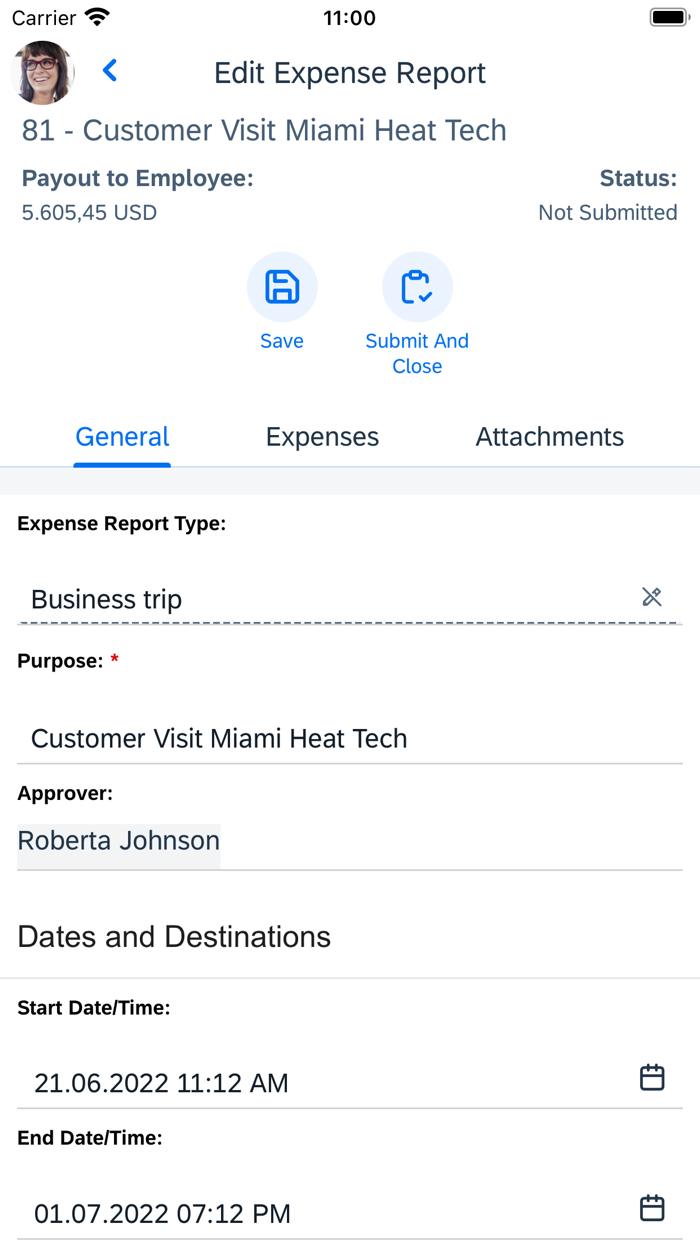The height and width of the screenshot is (1244, 700).
Task: Switch to the Attachments tab
Action: [549, 436]
